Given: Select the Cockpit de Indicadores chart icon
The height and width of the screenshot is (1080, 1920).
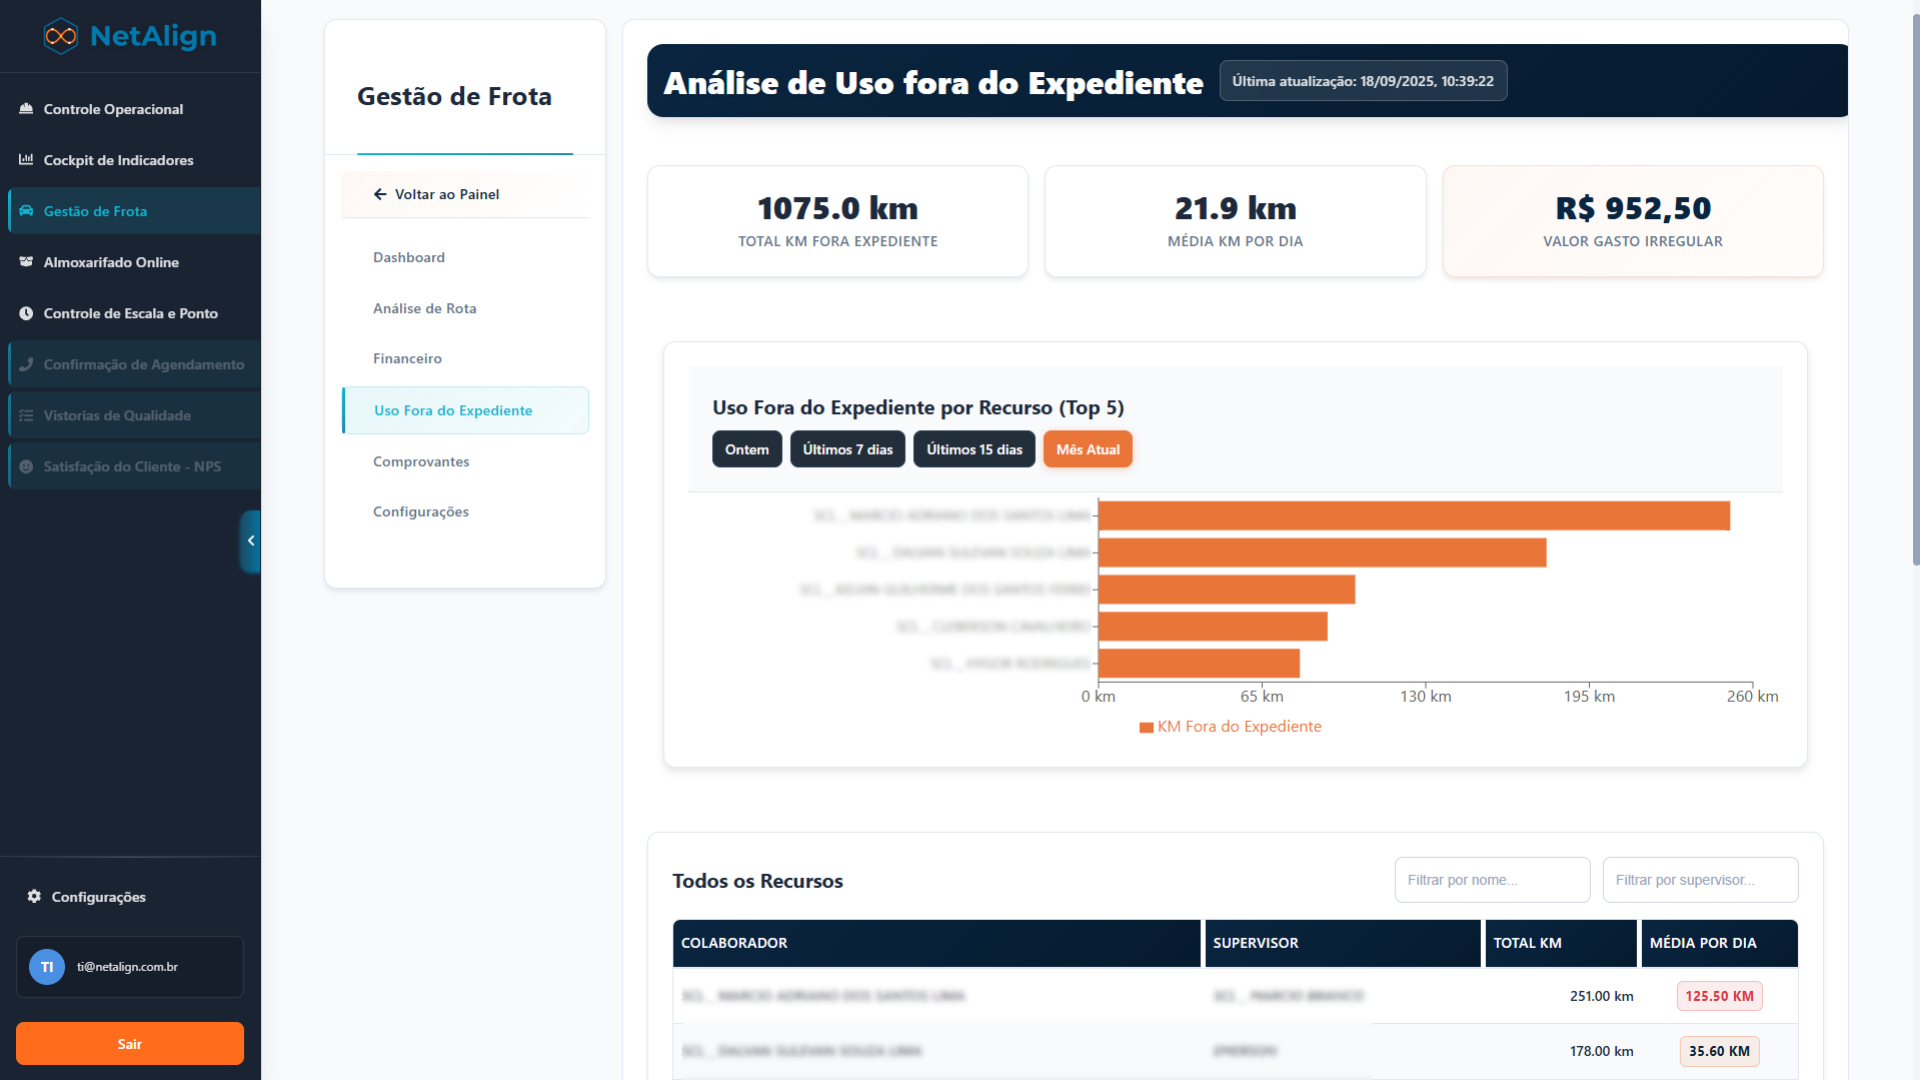Looking at the screenshot, I should (25, 160).
